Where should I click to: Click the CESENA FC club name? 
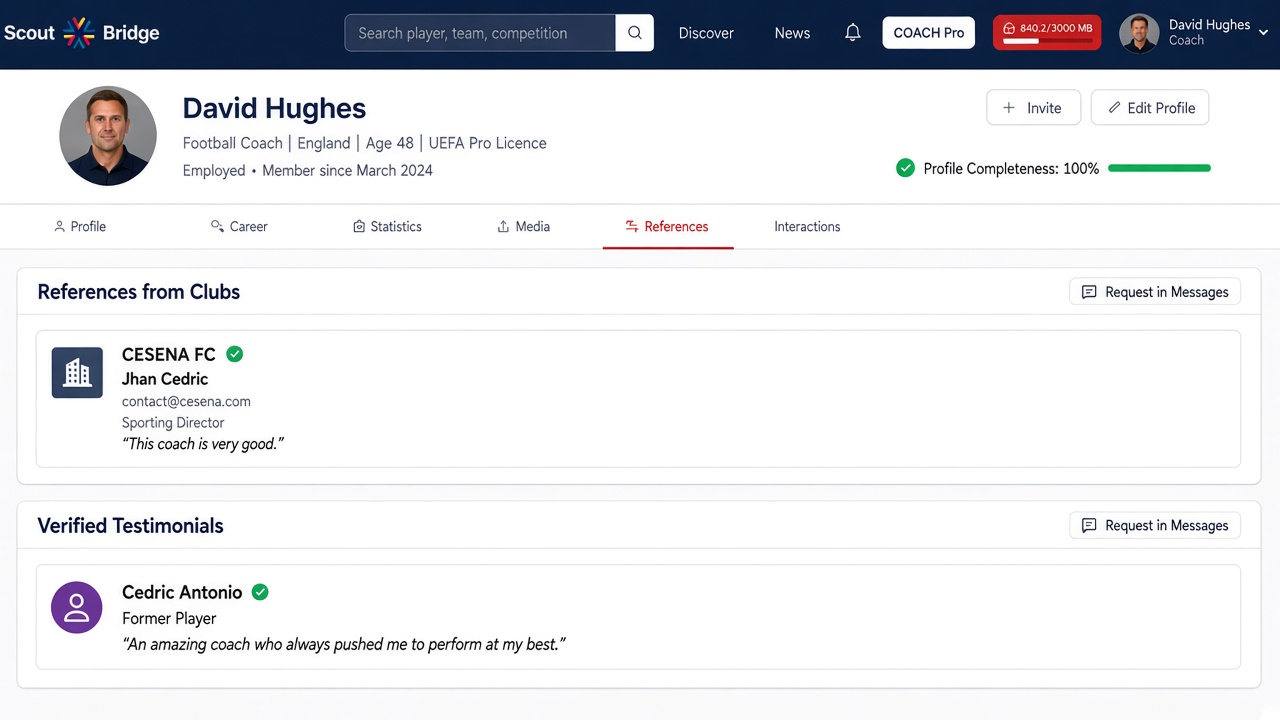pyautogui.click(x=168, y=355)
